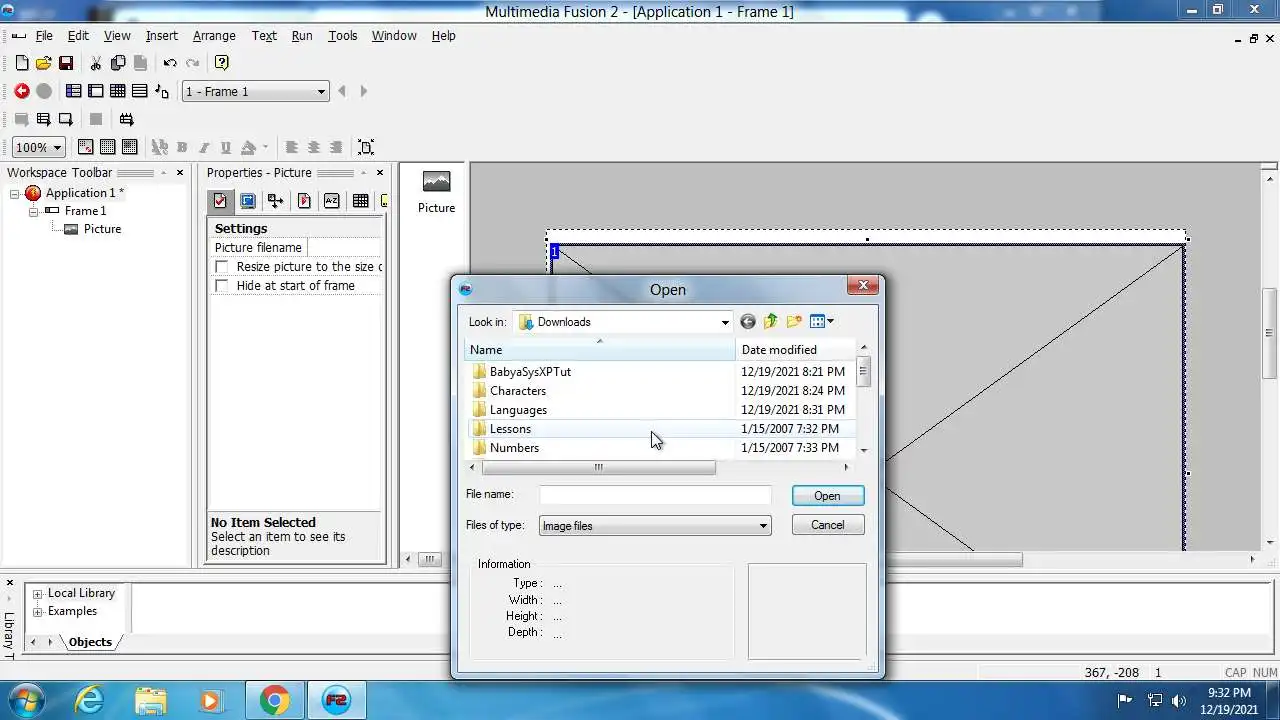Switch to the Objects library tab
Viewport: 1280px width, 720px height.
(x=90, y=642)
